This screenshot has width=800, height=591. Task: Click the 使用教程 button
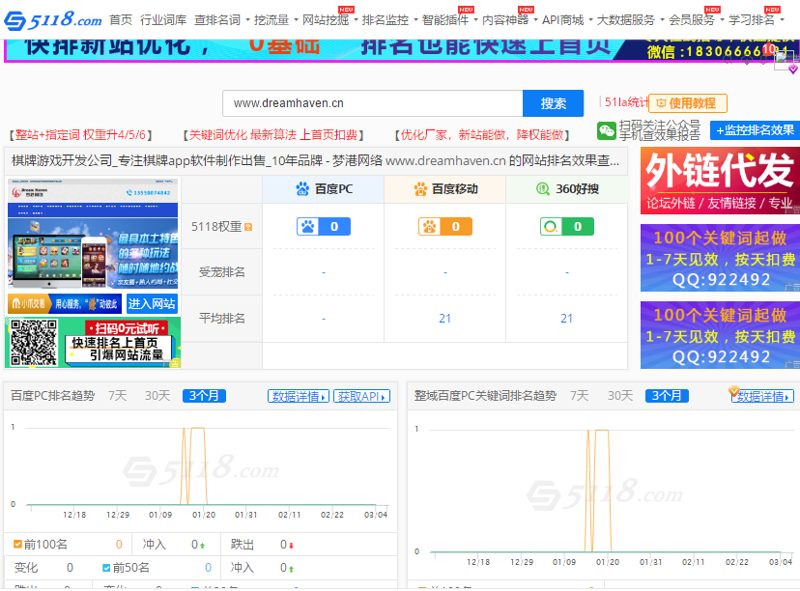pos(688,104)
